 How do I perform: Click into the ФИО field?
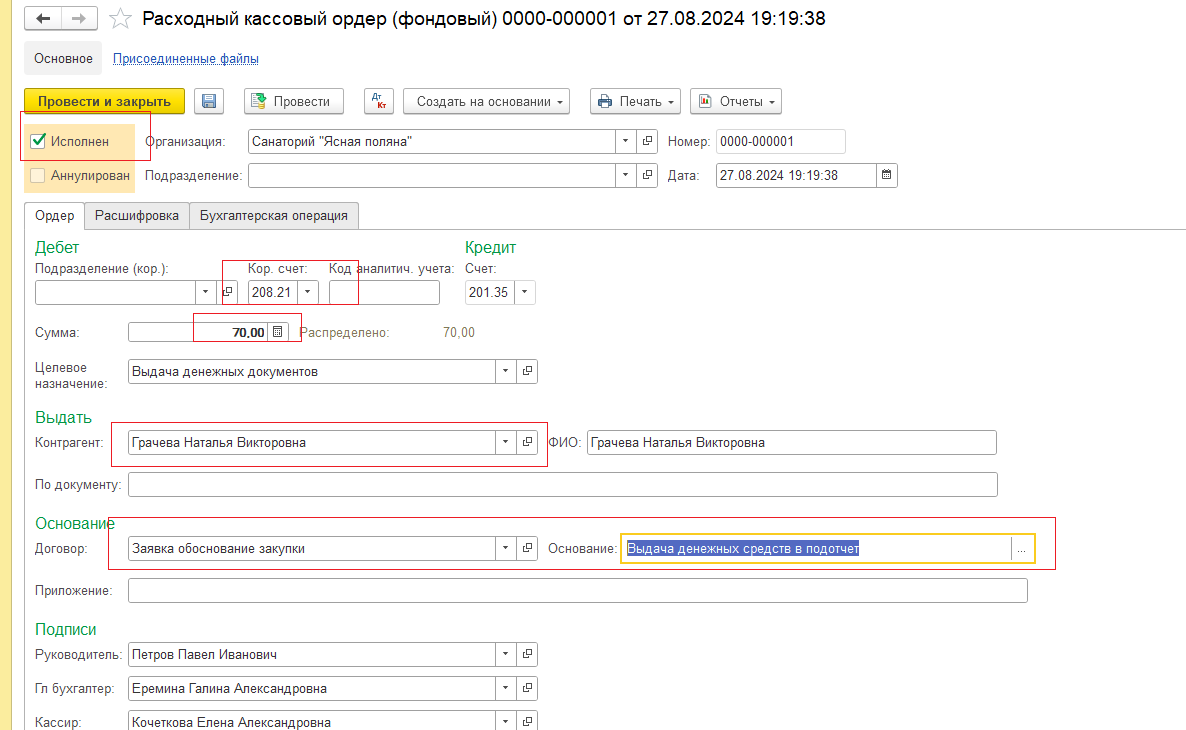[x=792, y=443]
